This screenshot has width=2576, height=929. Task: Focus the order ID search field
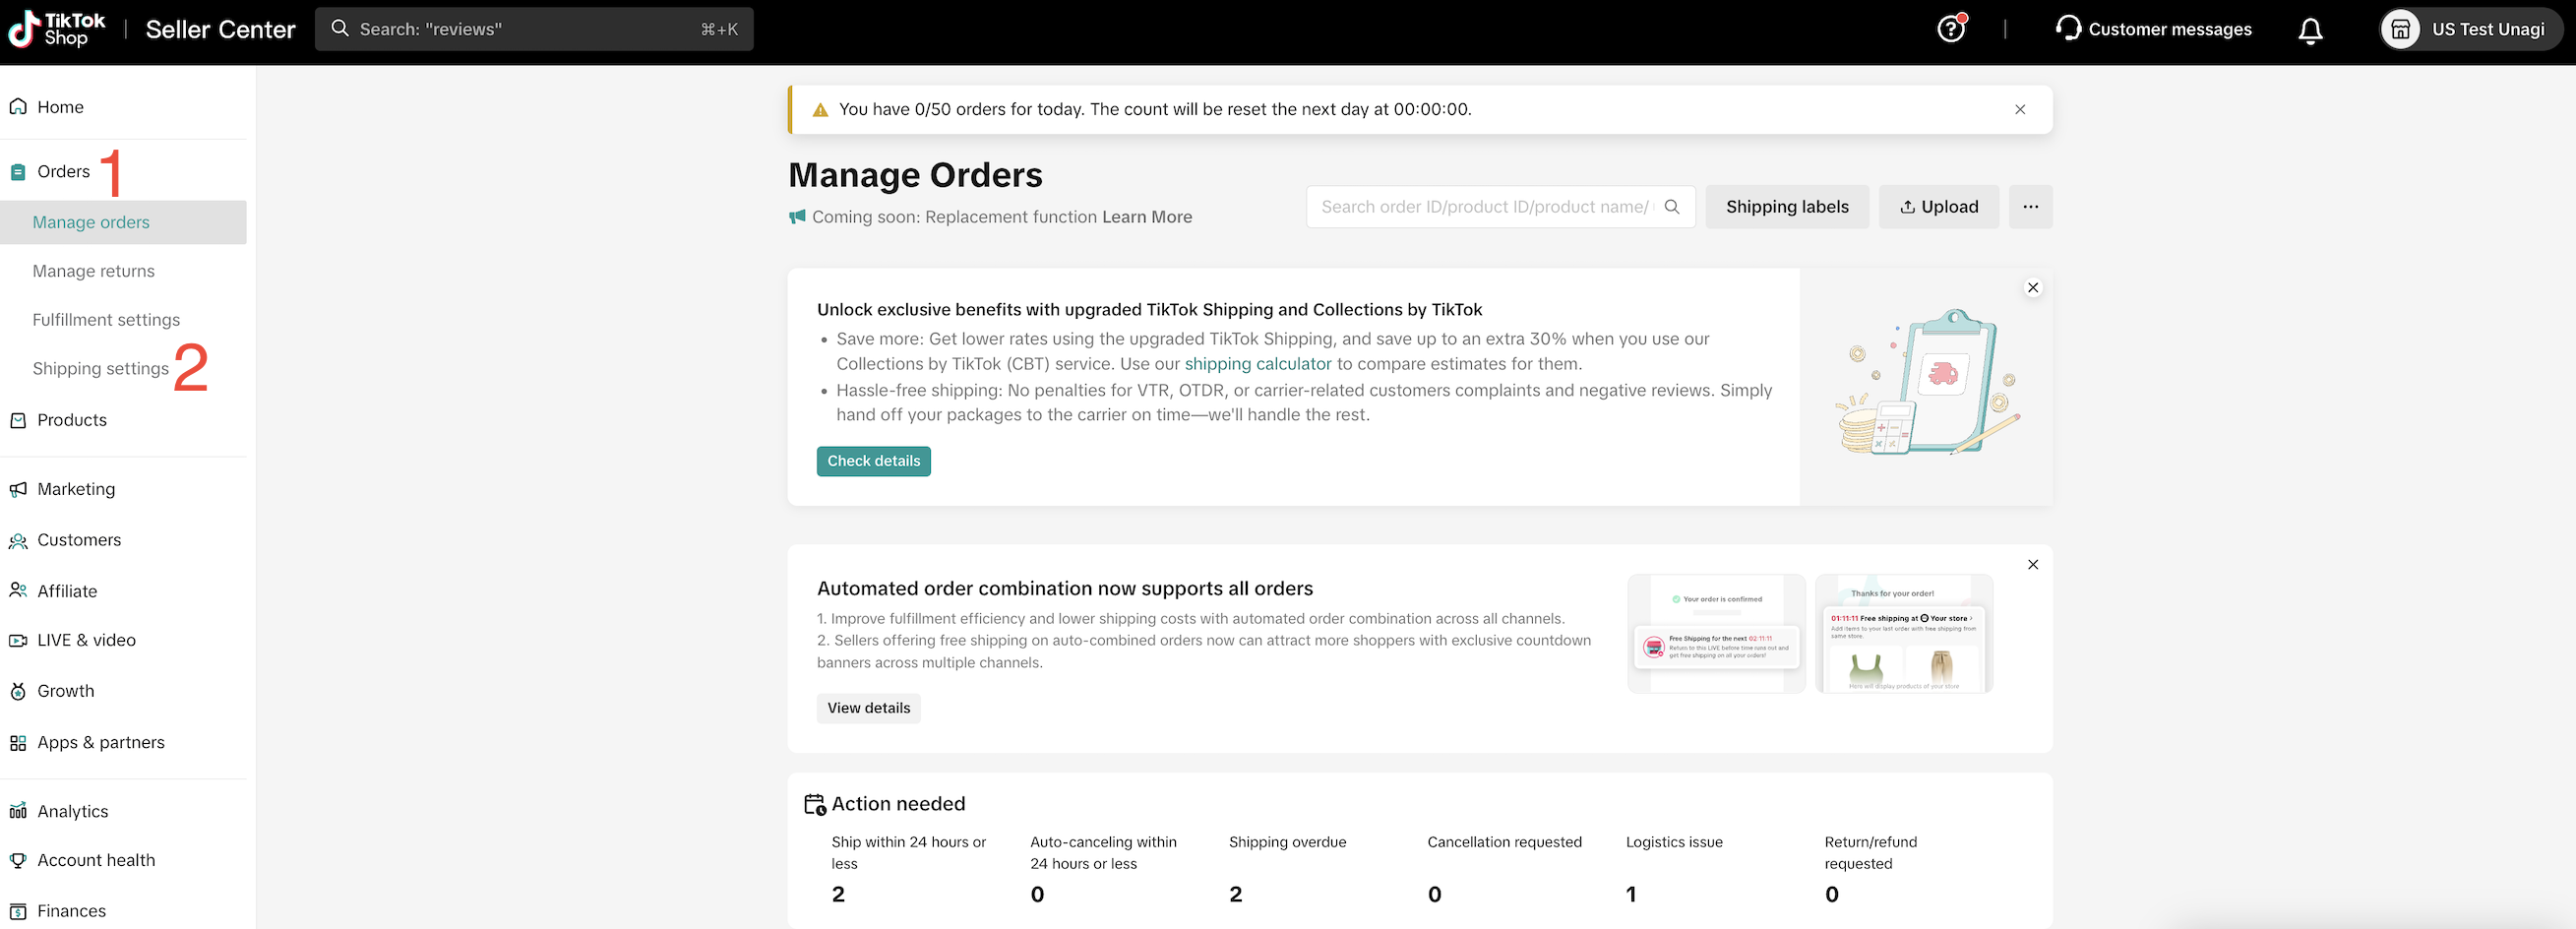pos(1484,207)
